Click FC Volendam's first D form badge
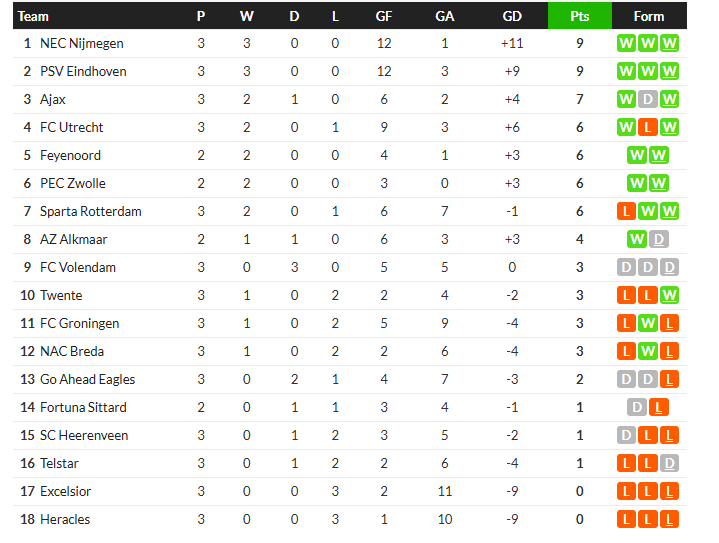 626,267
